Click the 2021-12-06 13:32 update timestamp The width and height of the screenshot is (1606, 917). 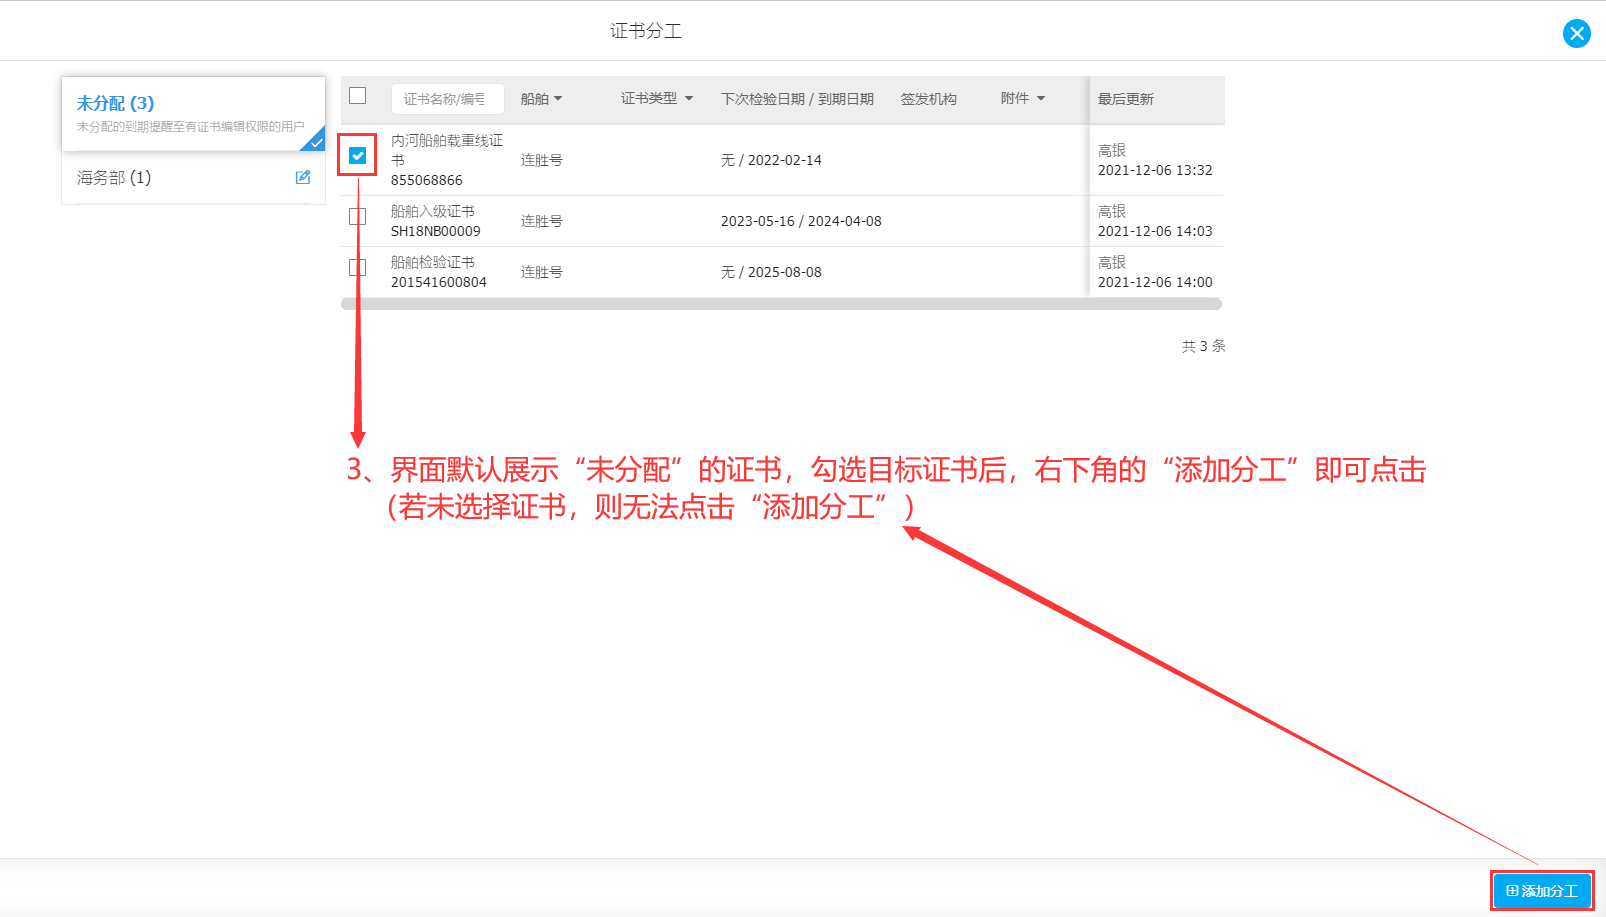pos(1155,170)
